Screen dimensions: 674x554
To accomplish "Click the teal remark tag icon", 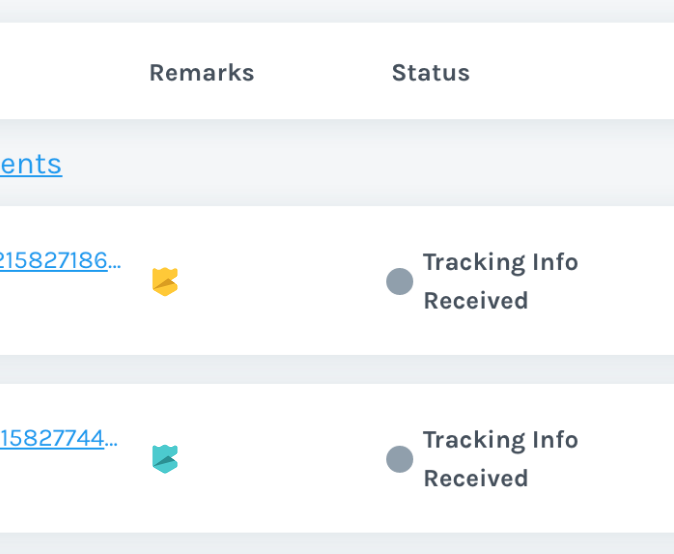I will [165, 459].
